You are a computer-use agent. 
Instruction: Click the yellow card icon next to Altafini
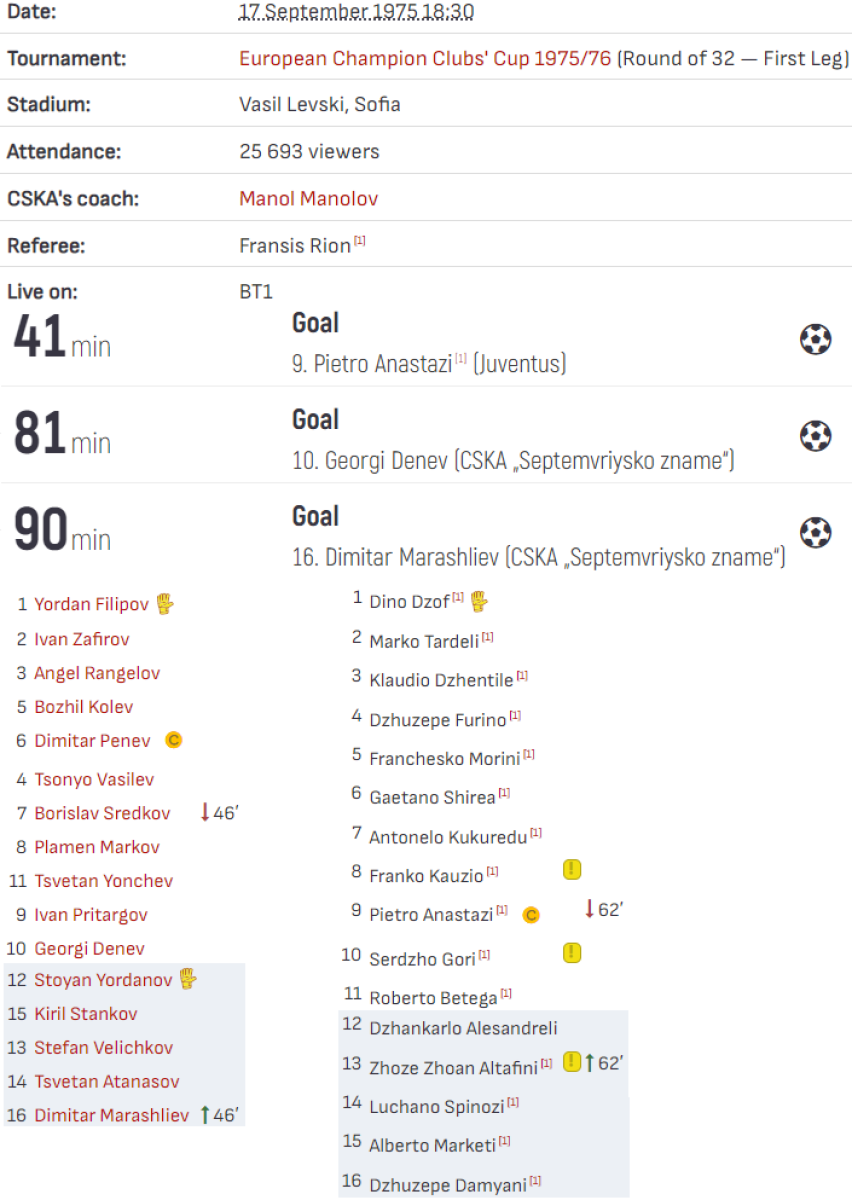coord(571,1062)
